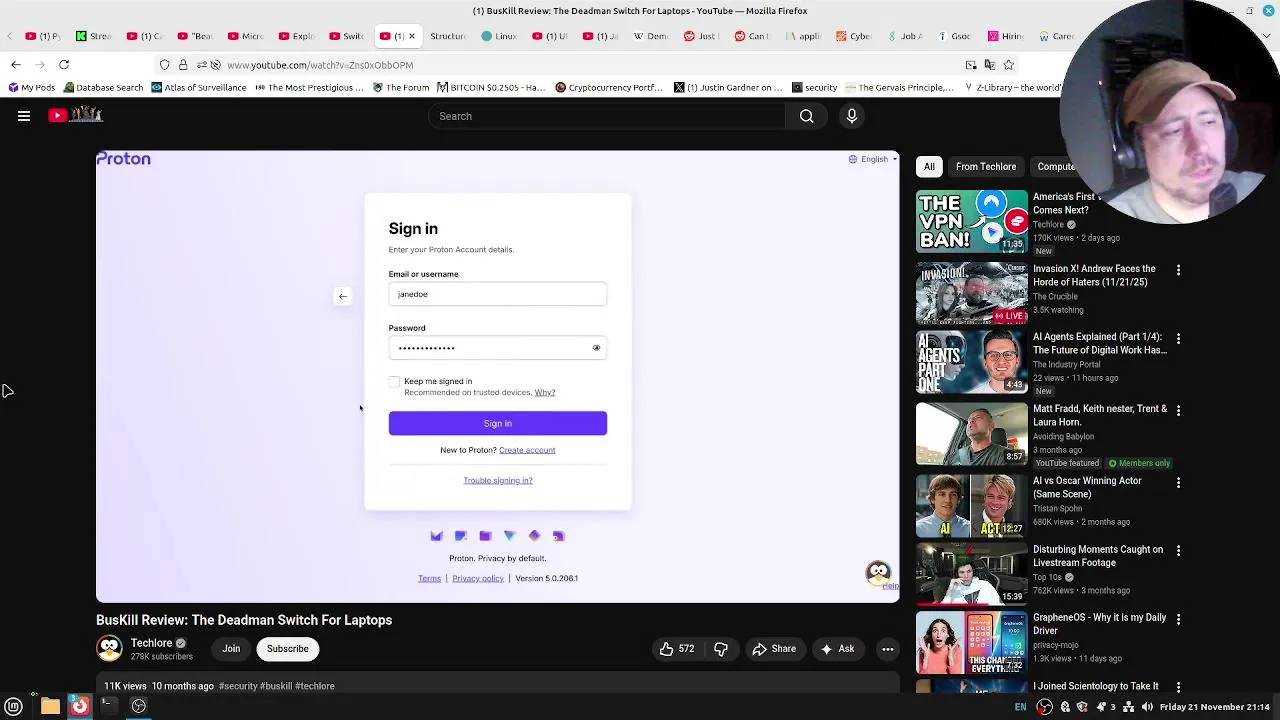Focus the YouTube Search box
The image size is (1280, 720).
pos(608,116)
